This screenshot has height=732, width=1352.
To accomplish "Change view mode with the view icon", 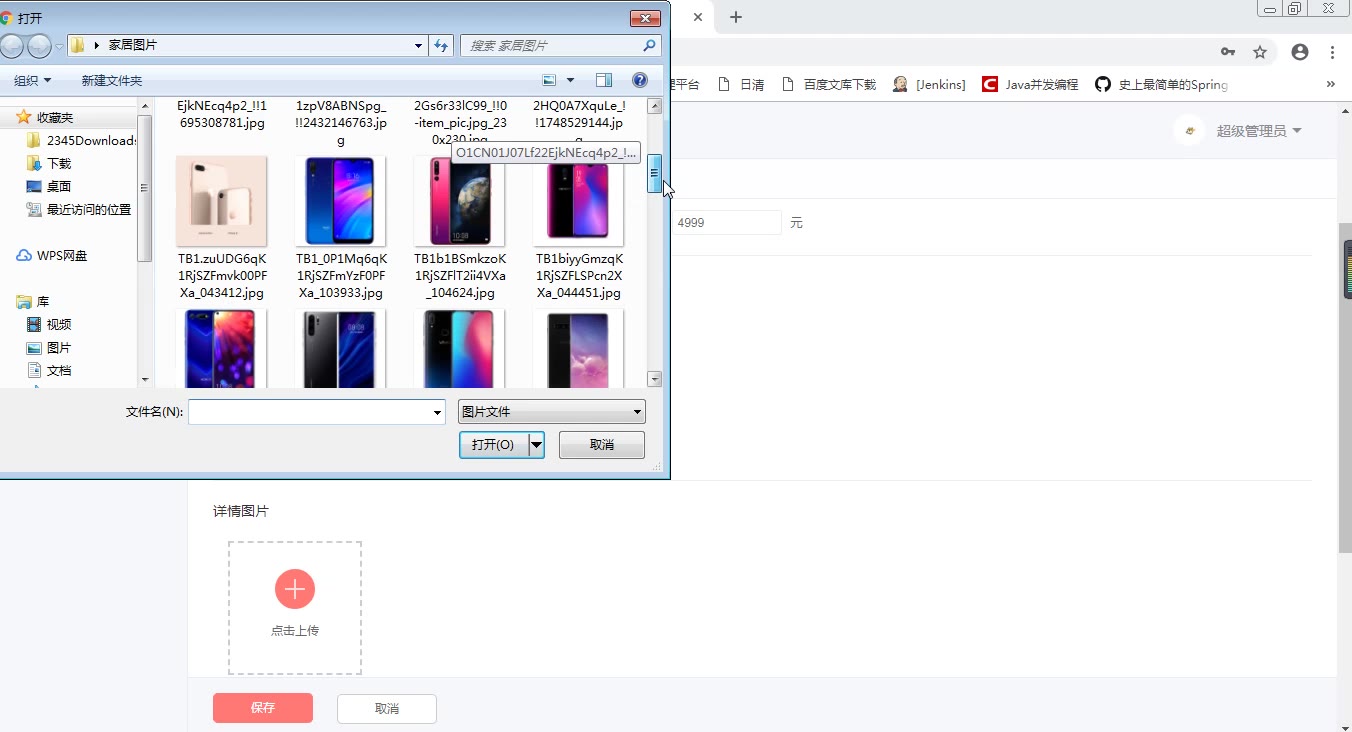I will (549, 80).
